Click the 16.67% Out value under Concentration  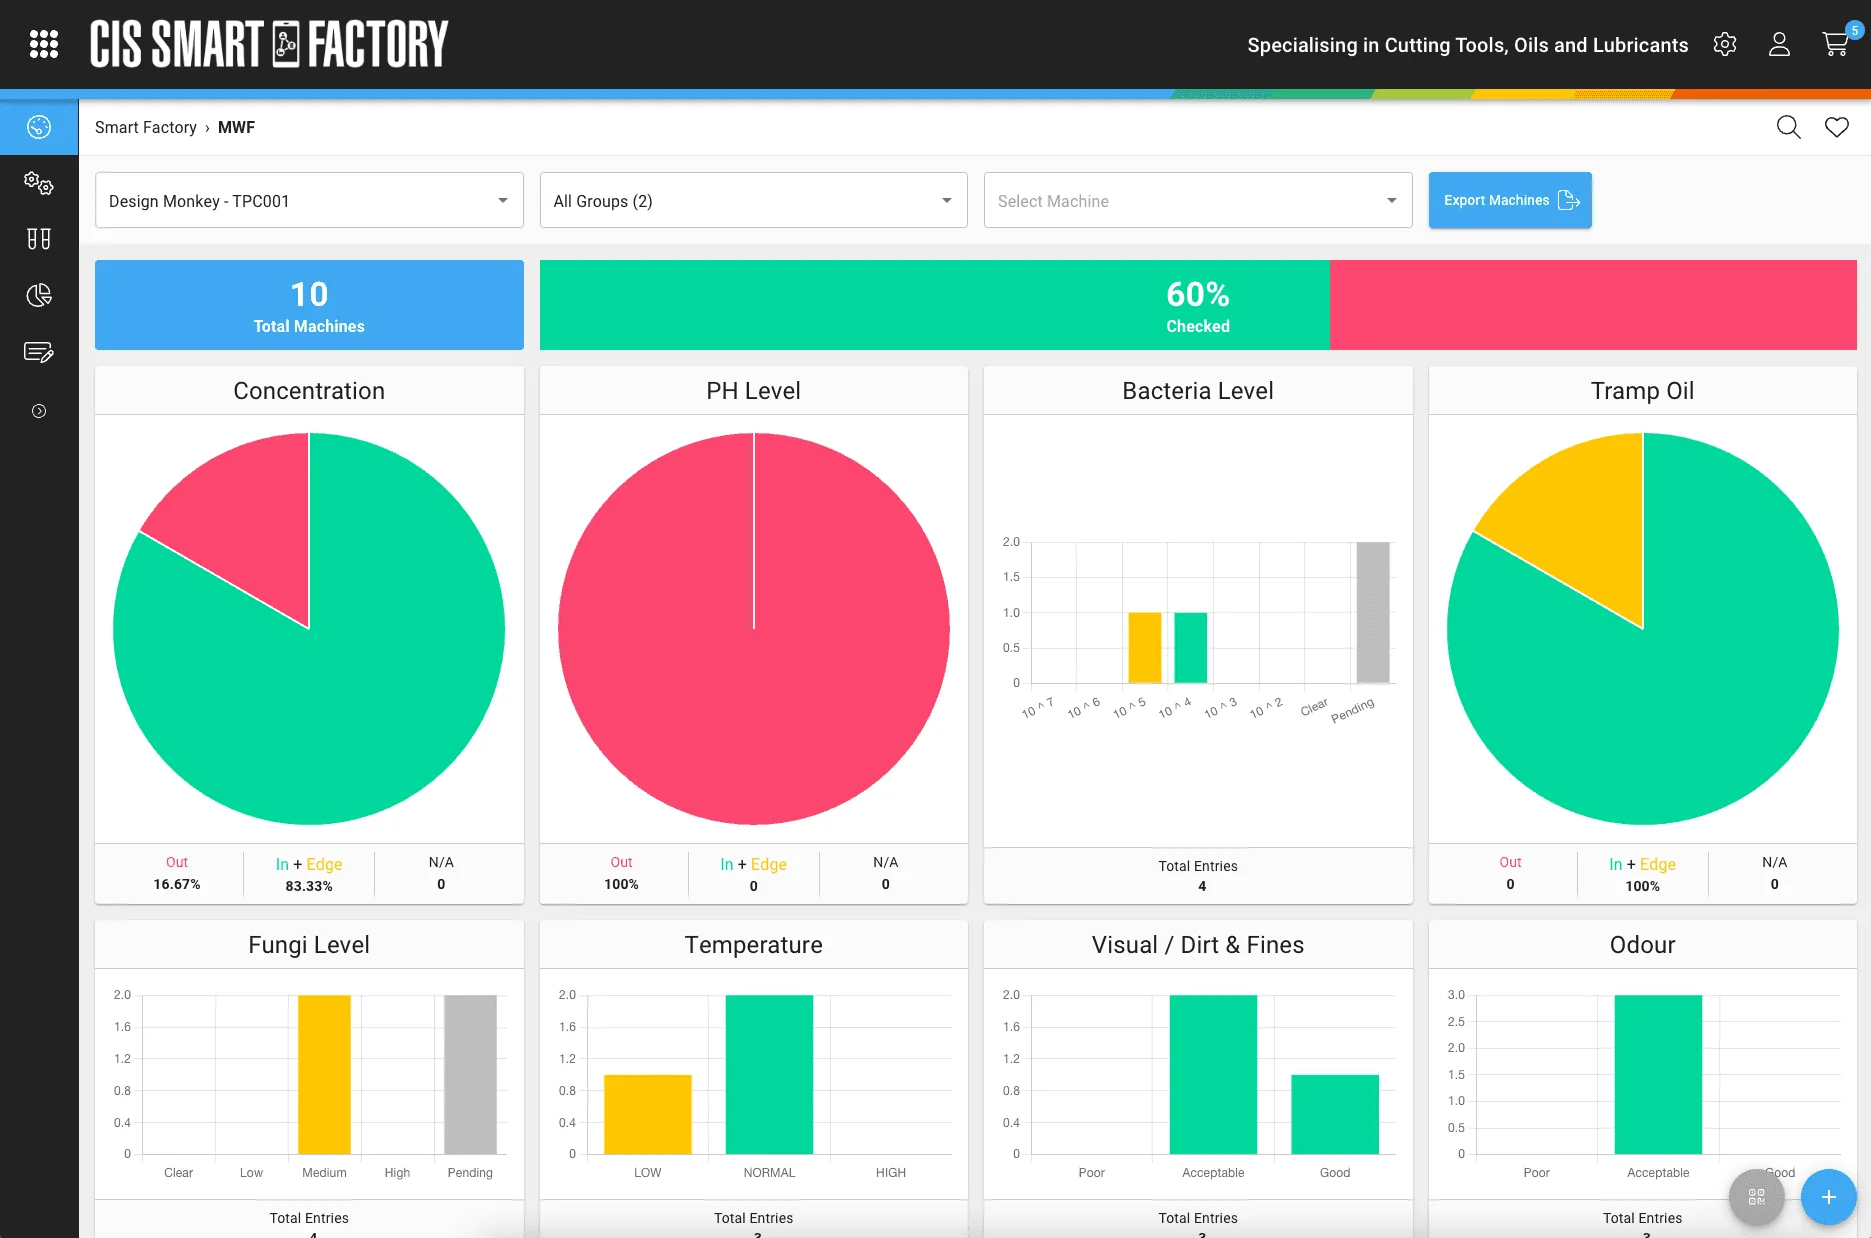[177, 884]
